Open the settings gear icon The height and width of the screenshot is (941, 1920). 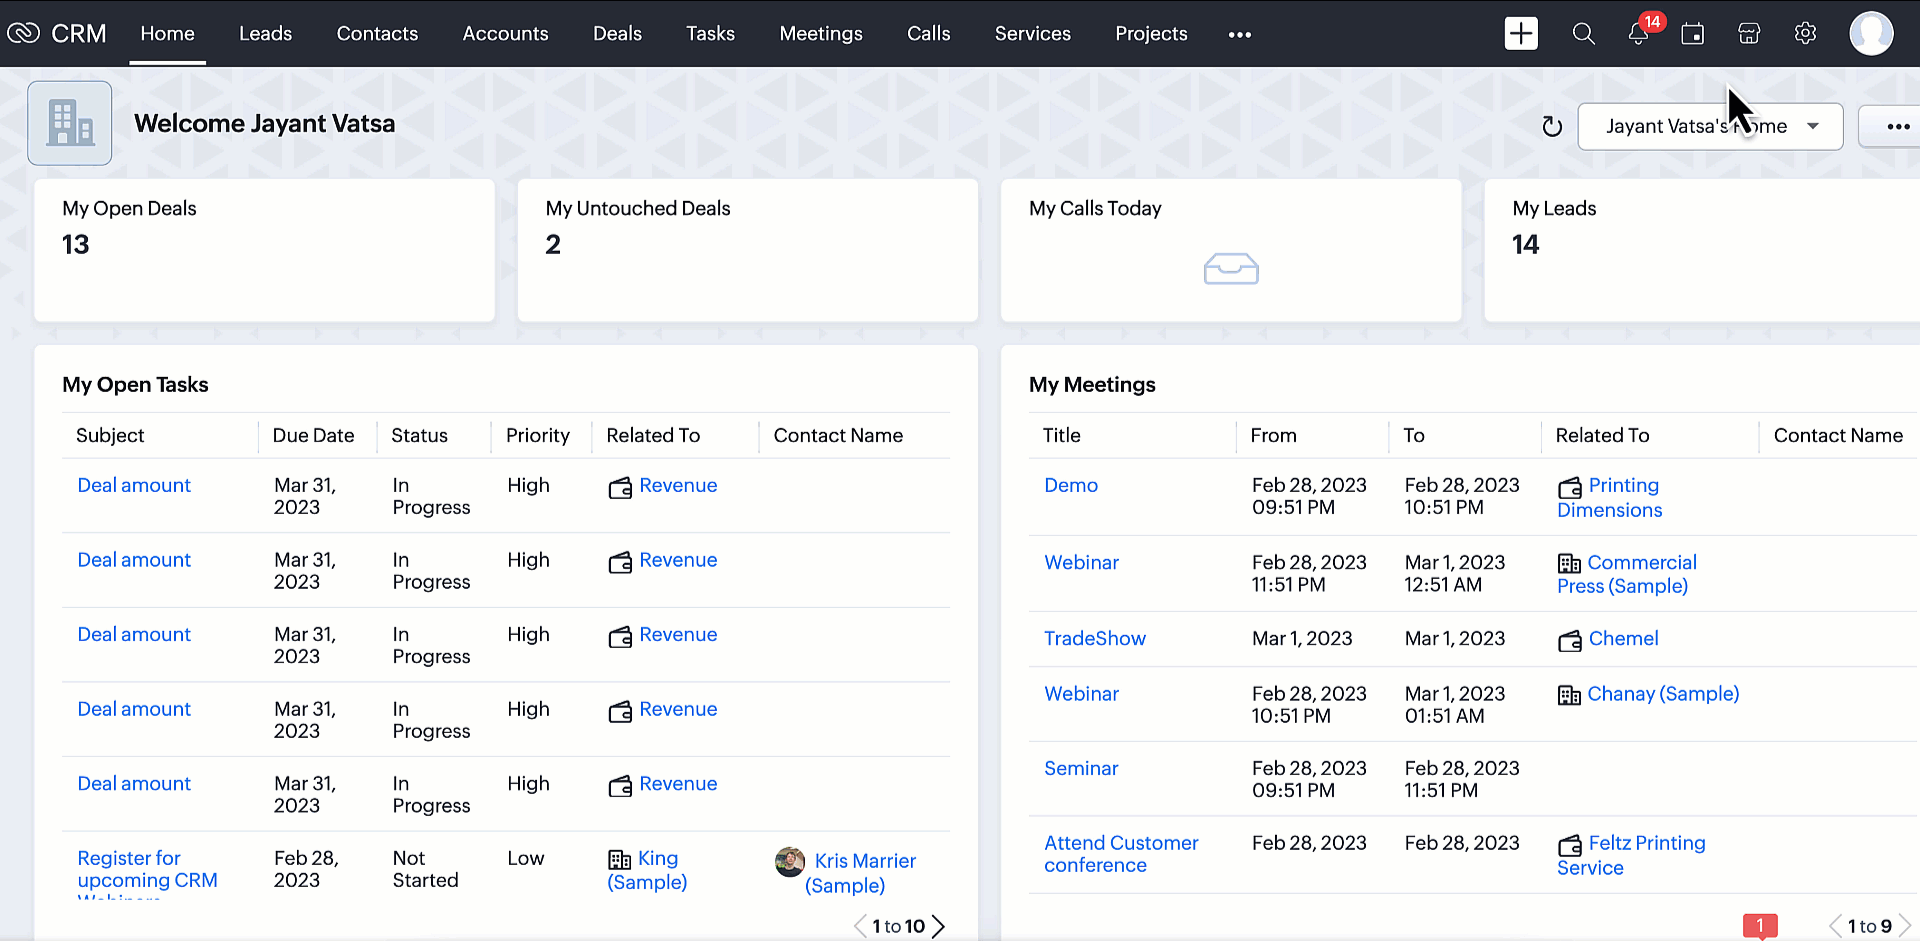(x=1805, y=34)
